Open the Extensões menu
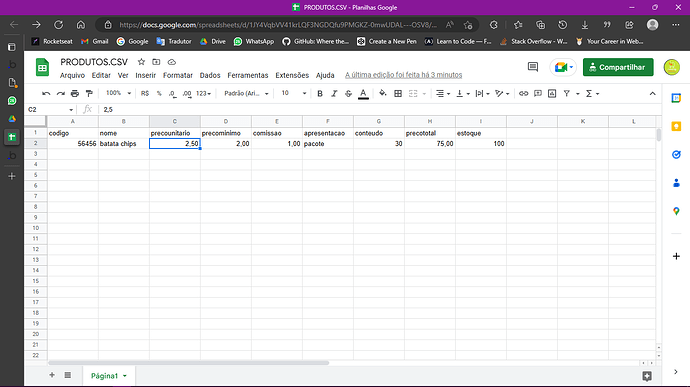The width and height of the screenshot is (690, 387). tap(292, 75)
